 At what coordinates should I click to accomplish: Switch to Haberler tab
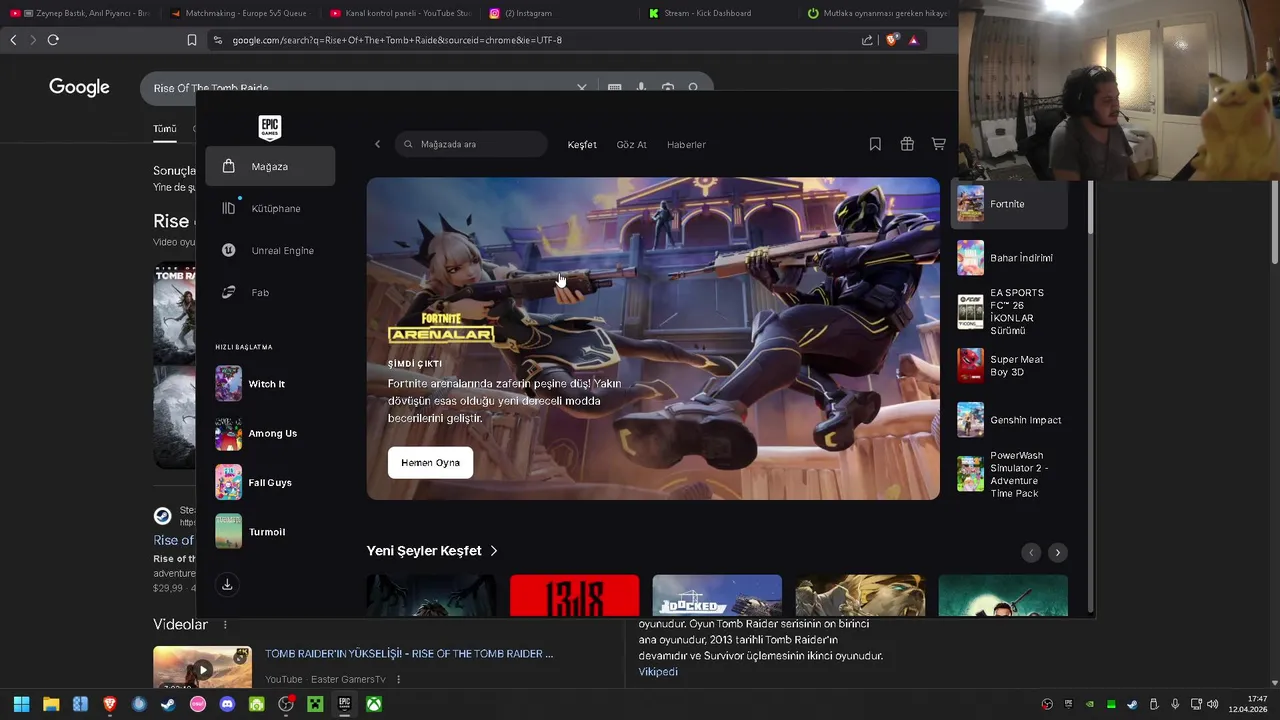point(686,145)
